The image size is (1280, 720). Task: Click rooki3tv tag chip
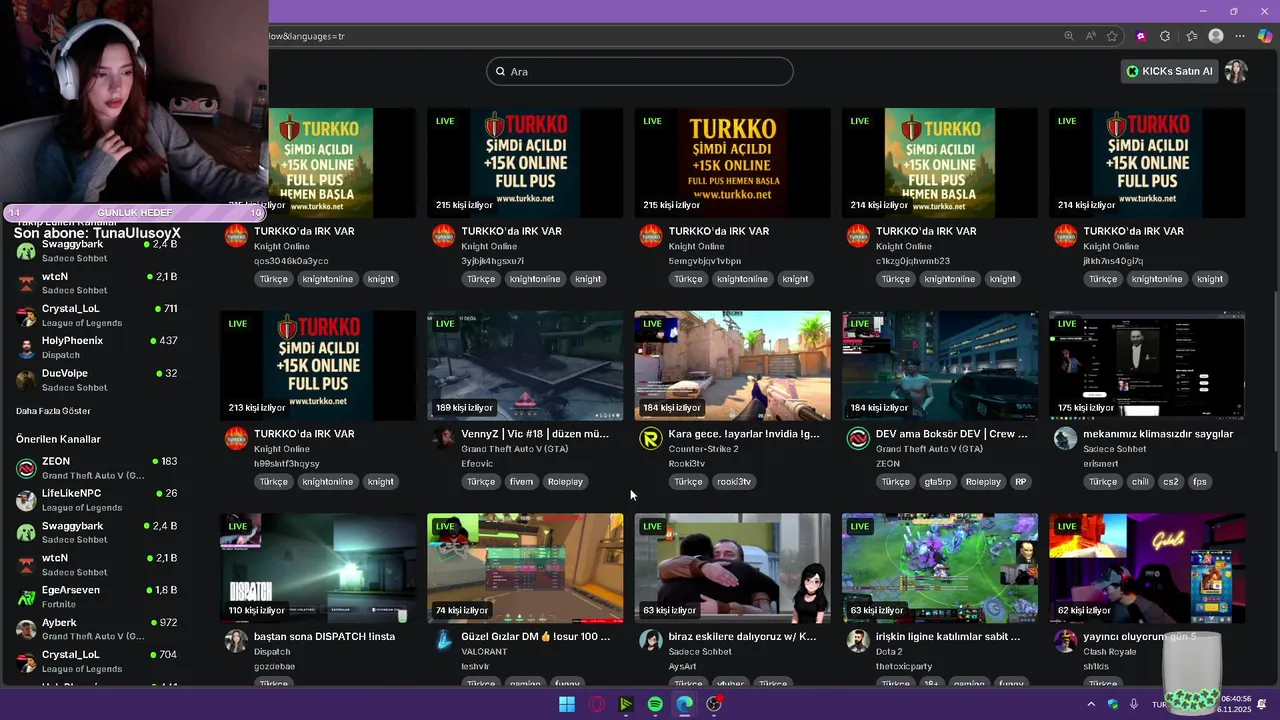point(733,482)
